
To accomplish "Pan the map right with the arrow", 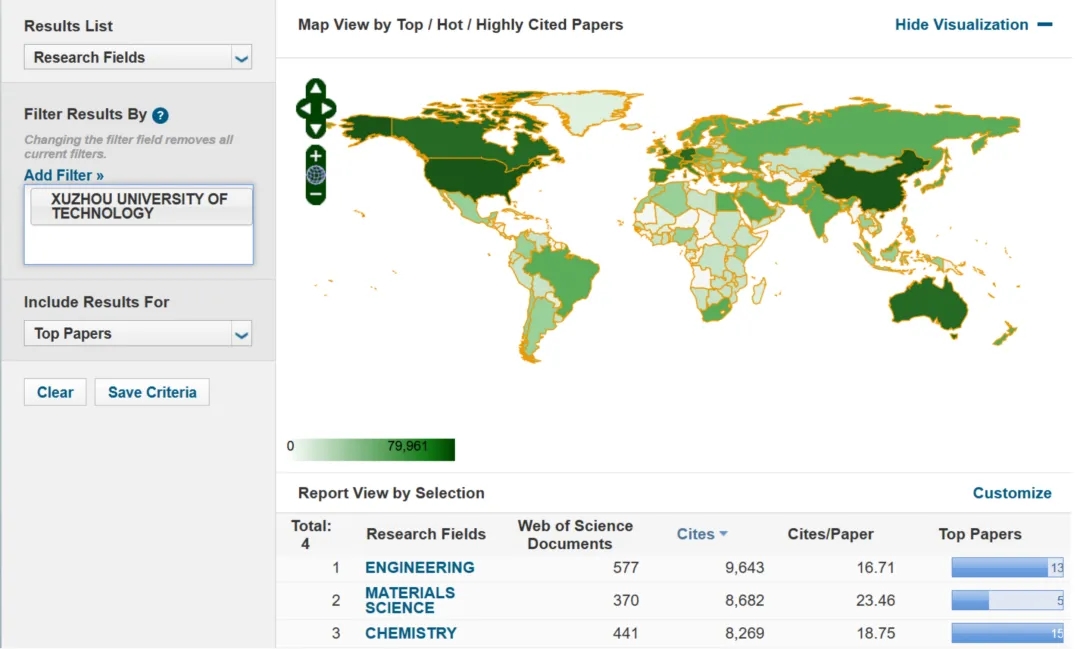I will pos(329,108).
